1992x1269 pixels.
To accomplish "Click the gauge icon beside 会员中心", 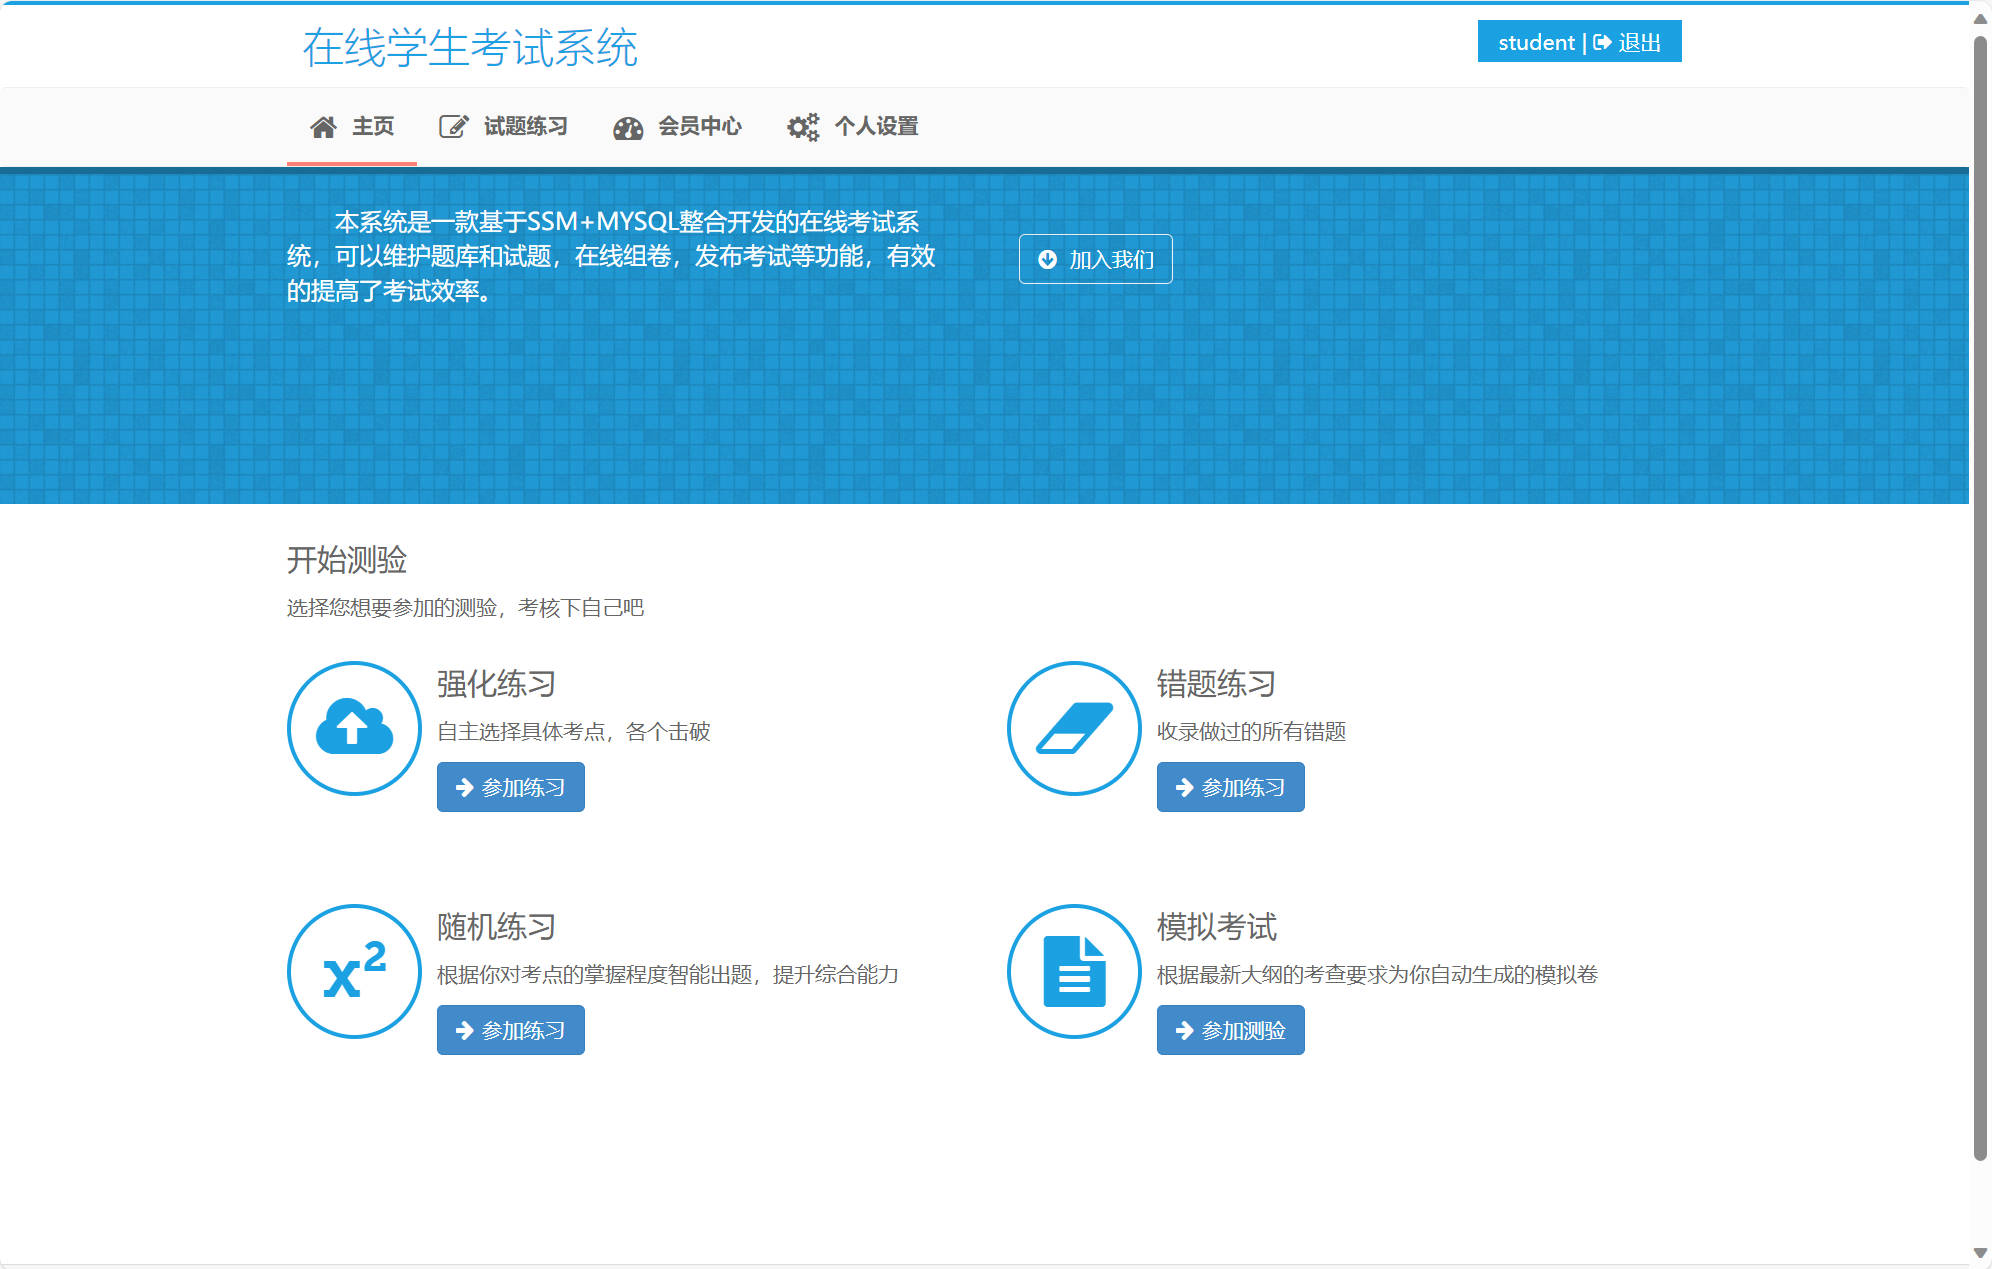I will (627, 127).
